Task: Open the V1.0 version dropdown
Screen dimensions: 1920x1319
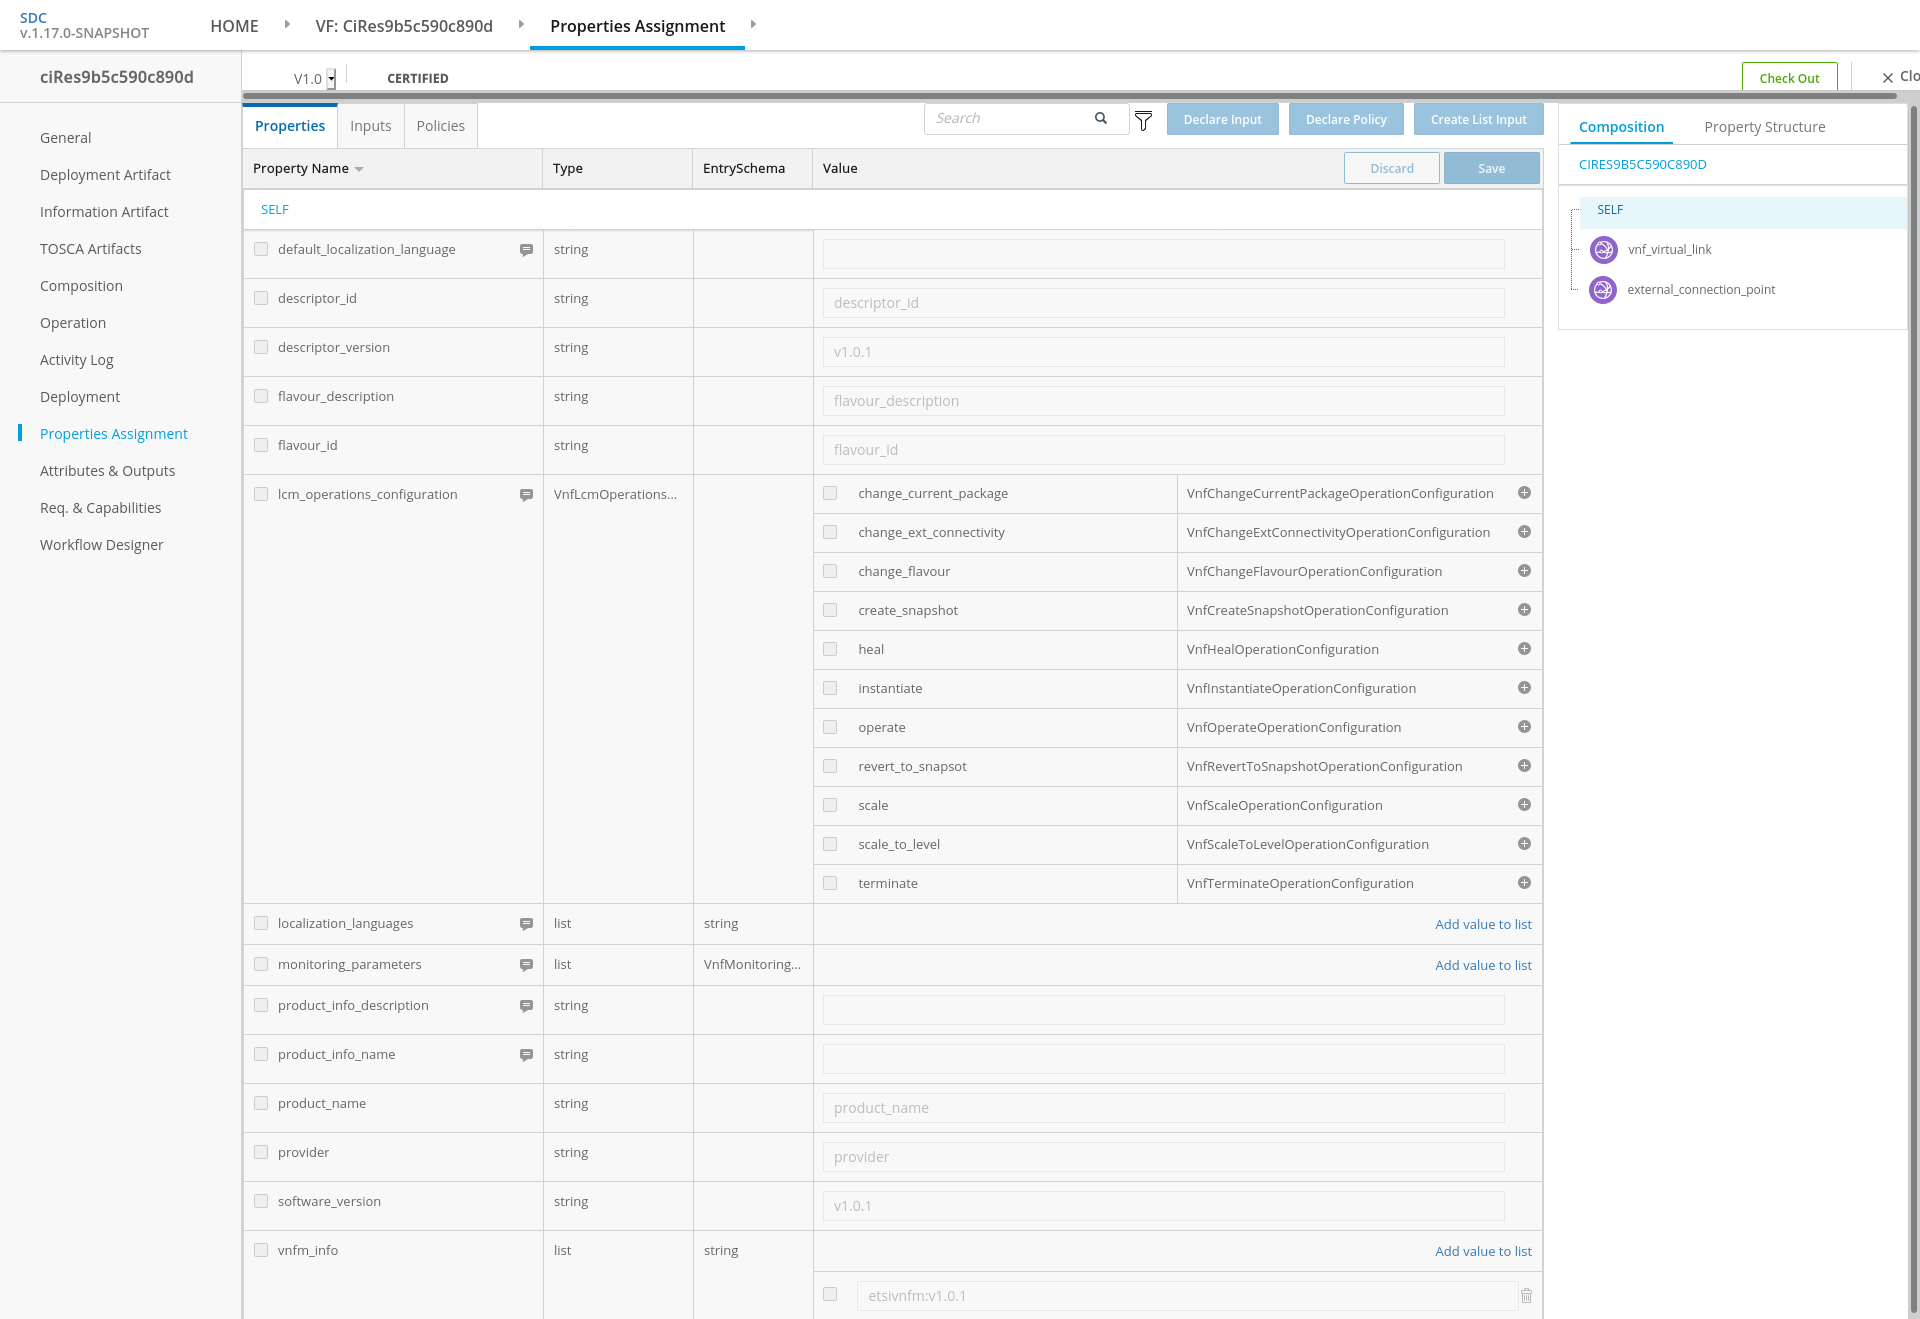Action: point(331,79)
